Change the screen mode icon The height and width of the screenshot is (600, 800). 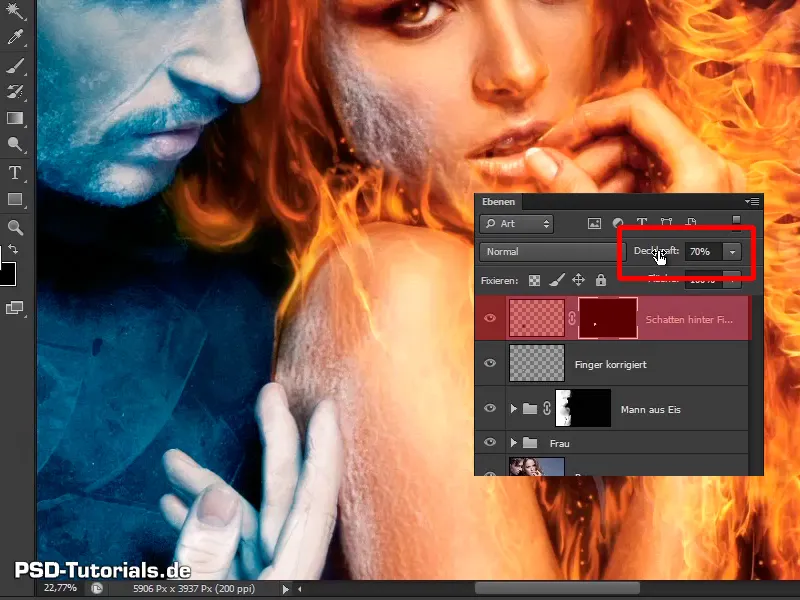(x=14, y=308)
